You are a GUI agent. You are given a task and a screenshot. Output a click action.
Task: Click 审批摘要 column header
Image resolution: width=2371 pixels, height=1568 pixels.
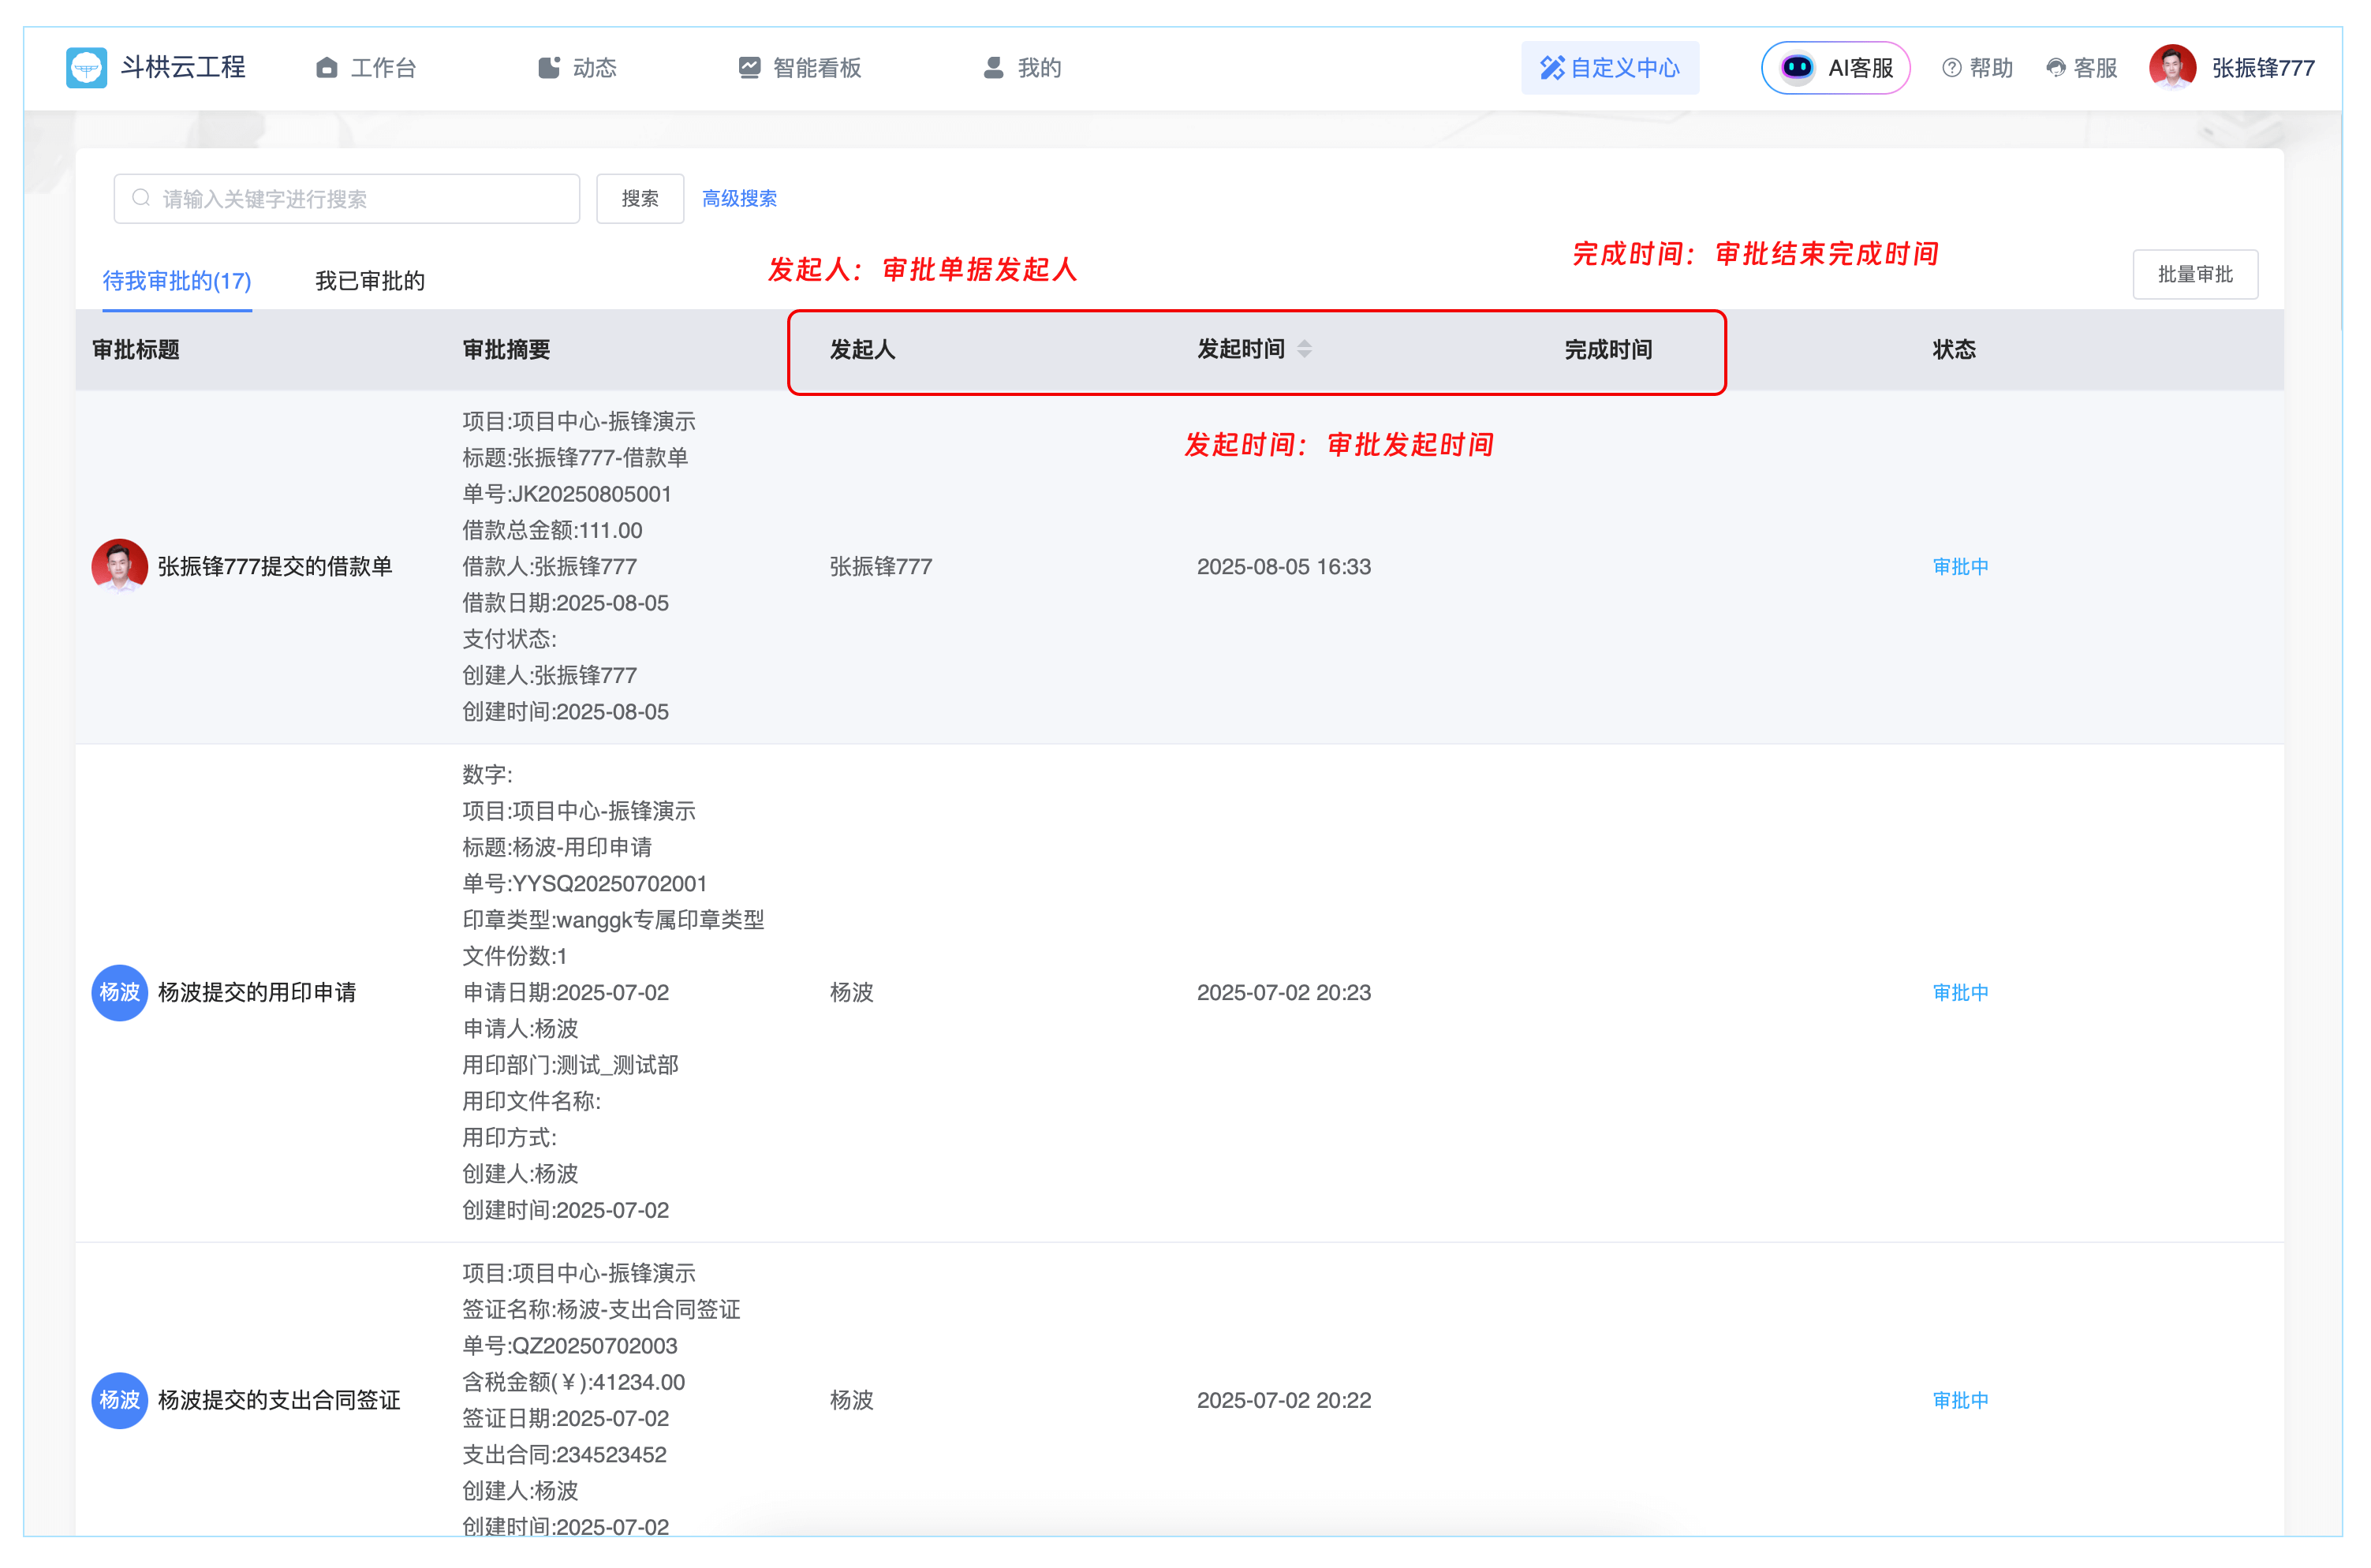[506, 349]
